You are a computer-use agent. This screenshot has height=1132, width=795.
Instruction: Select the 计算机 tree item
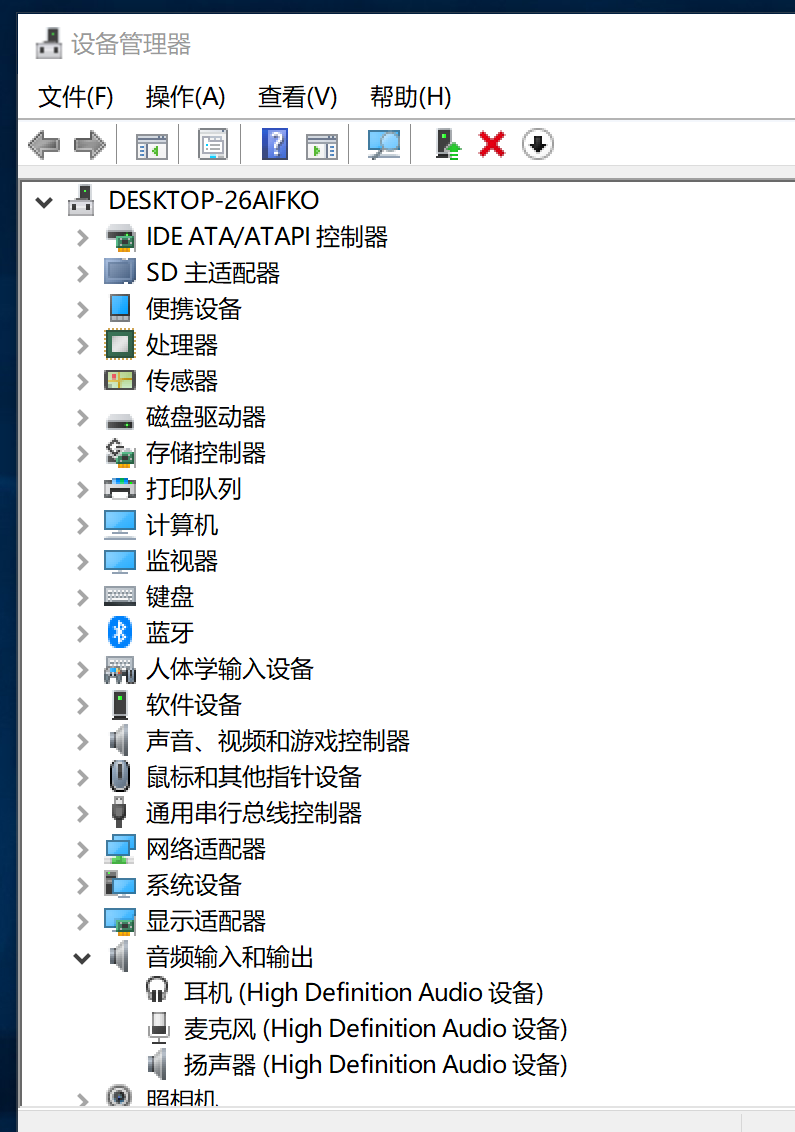coord(181,525)
